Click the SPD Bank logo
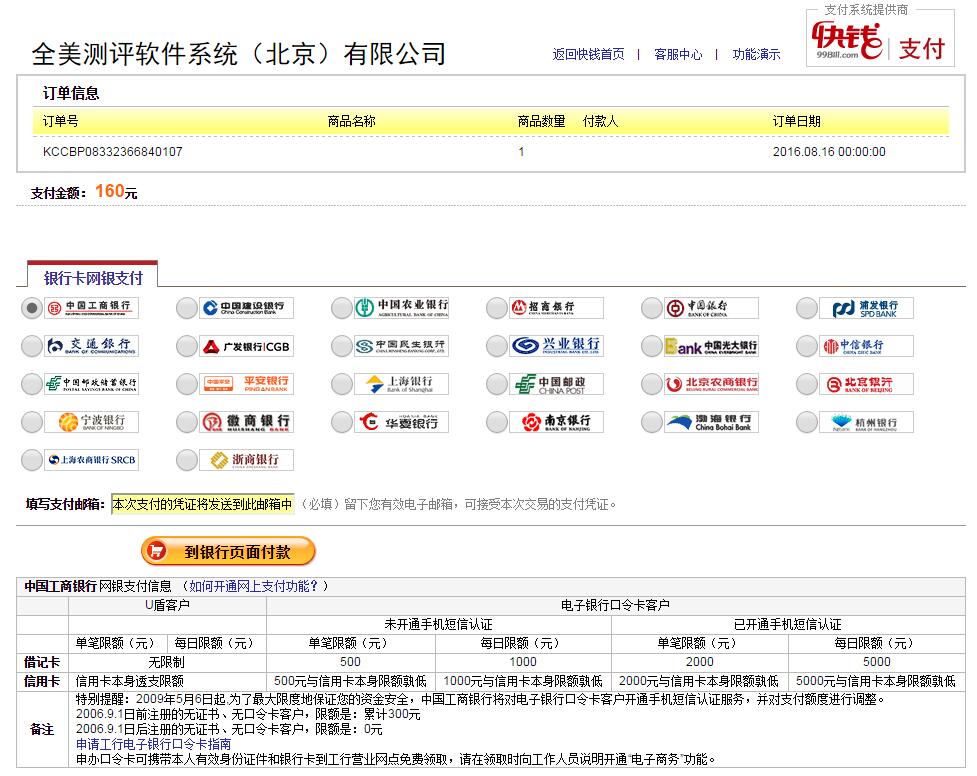The image size is (977, 776). tap(867, 308)
